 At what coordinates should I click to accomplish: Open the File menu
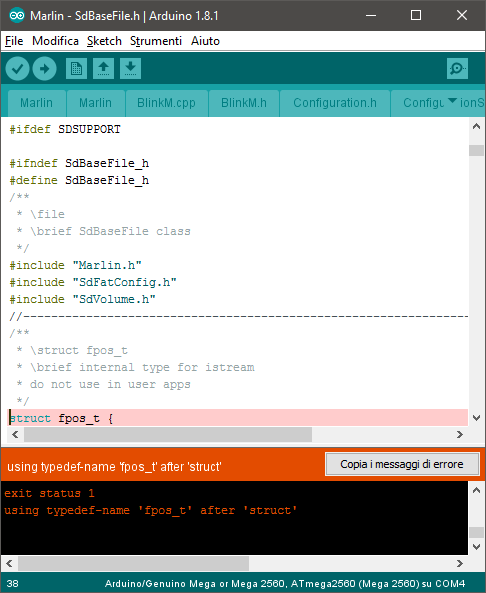(14, 41)
